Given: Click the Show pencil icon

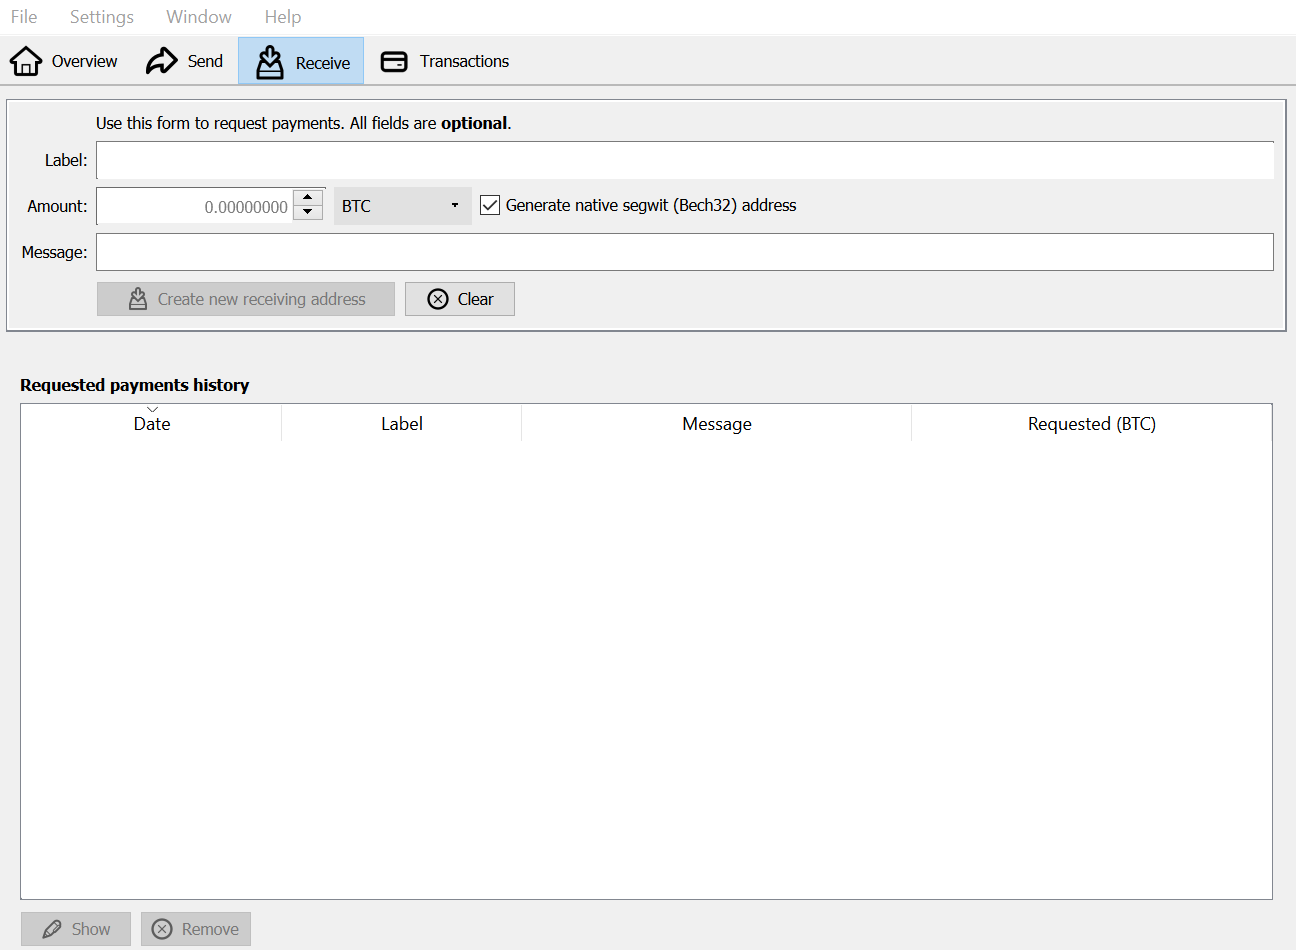Looking at the screenshot, I should 52,929.
